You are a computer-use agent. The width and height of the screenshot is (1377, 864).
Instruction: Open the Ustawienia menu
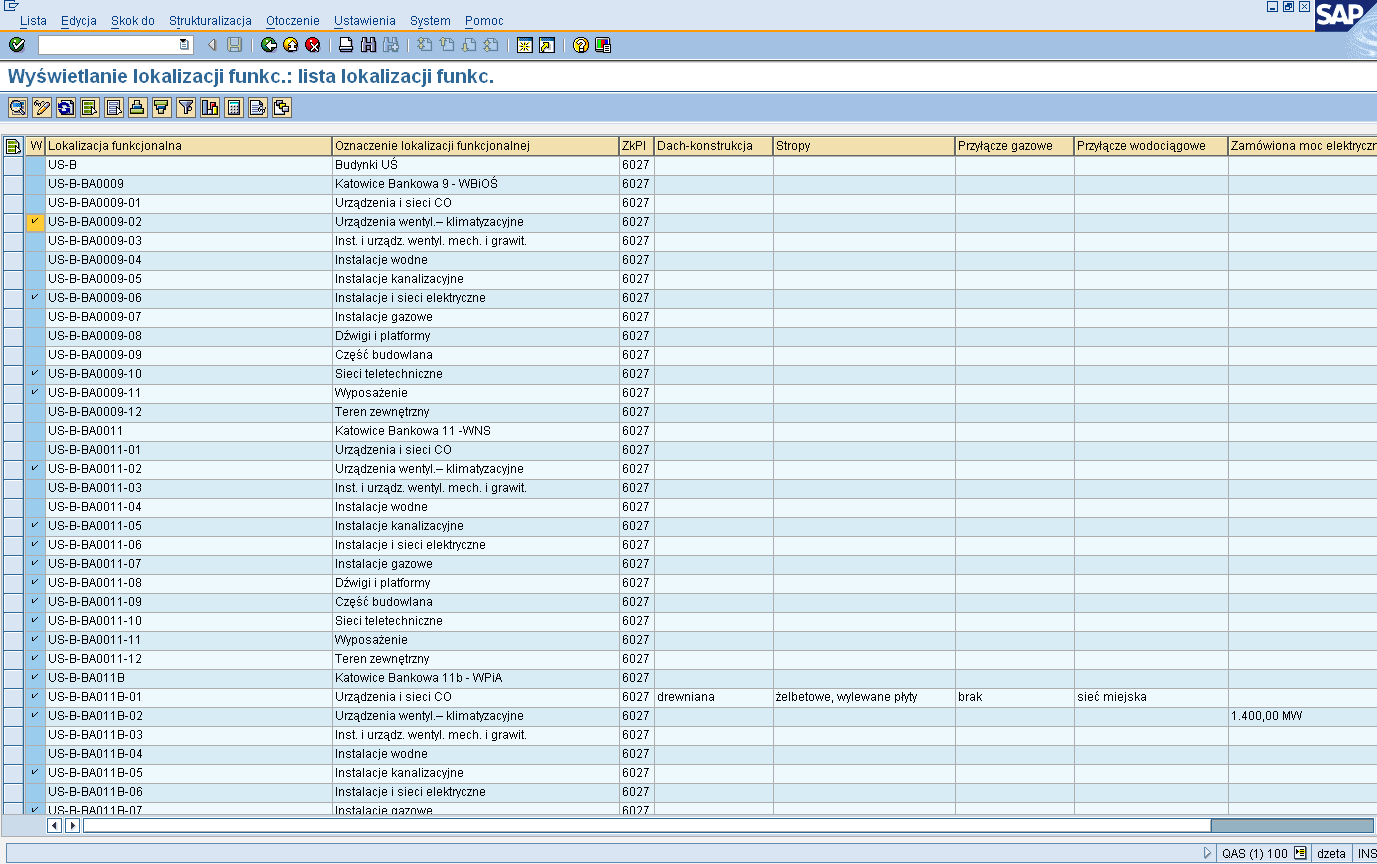point(365,20)
